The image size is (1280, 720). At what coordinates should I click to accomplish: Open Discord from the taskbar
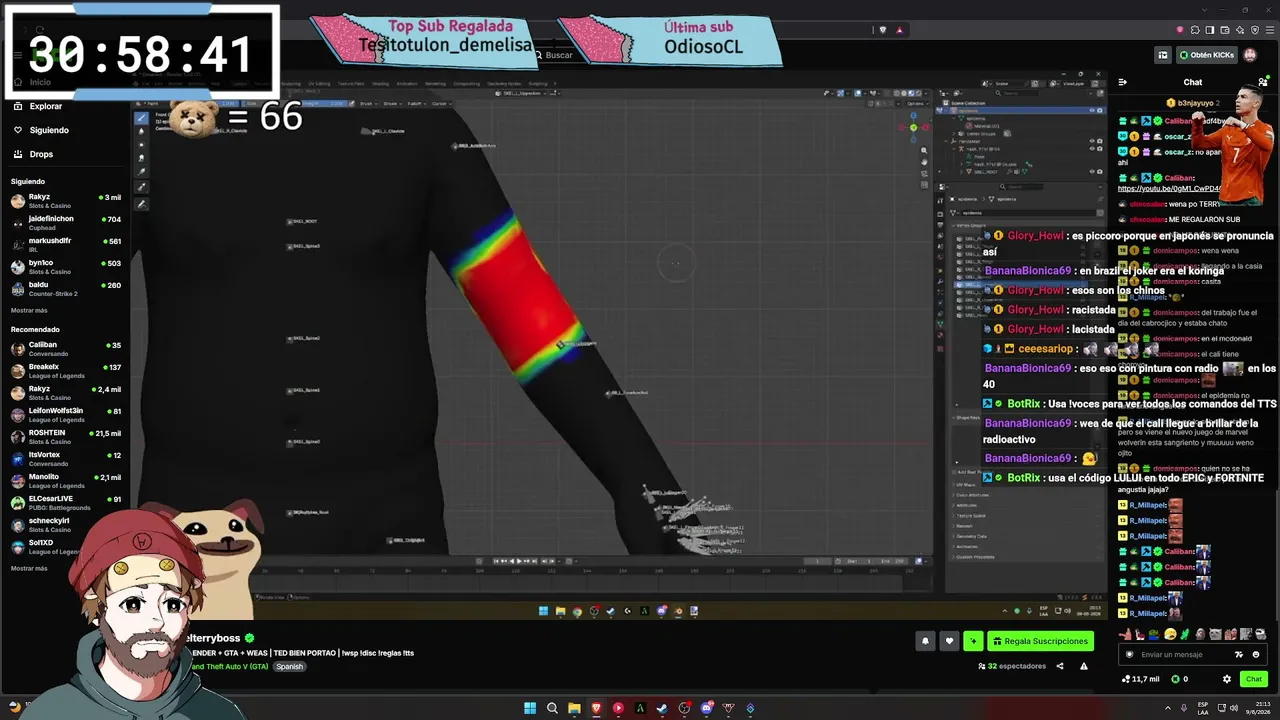click(x=706, y=708)
